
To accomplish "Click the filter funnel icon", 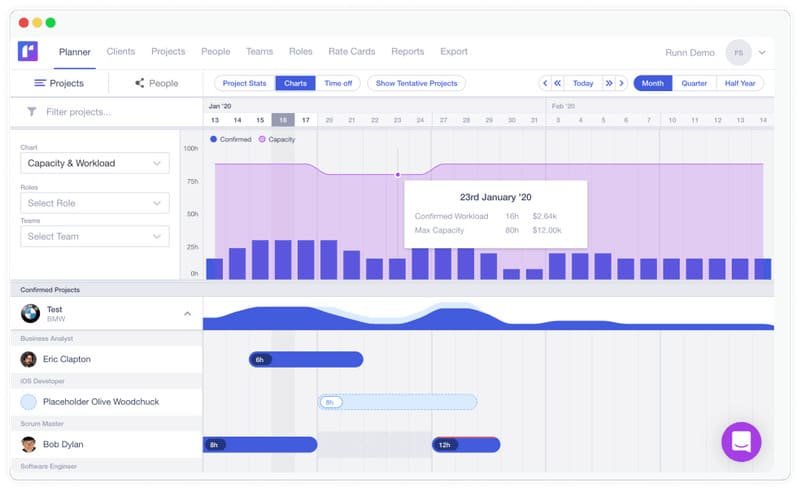I will tap(32, 112).
